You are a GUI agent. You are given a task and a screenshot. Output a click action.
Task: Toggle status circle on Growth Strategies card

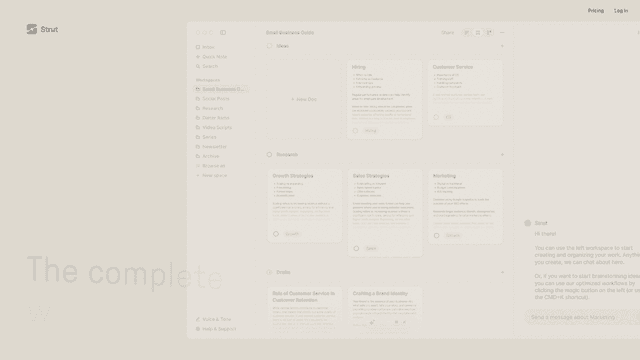click(276, 234)
